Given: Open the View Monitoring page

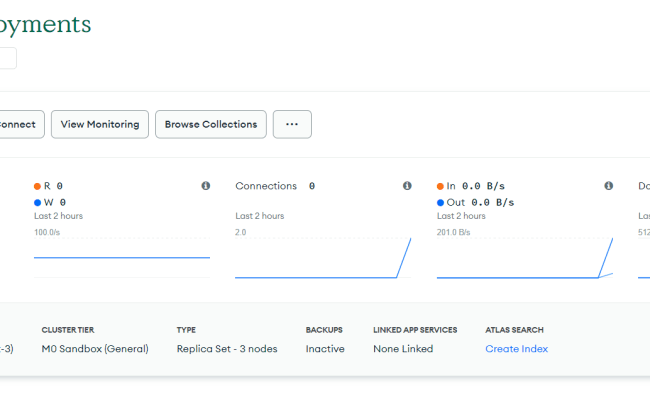Looking at the screenshot, I should click(100, 124).
